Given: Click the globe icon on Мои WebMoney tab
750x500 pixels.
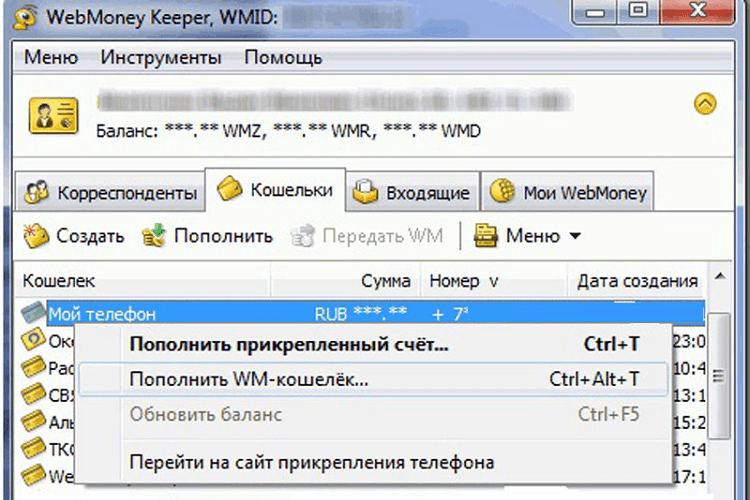Looking at the screenshot, I should point(502,191).
